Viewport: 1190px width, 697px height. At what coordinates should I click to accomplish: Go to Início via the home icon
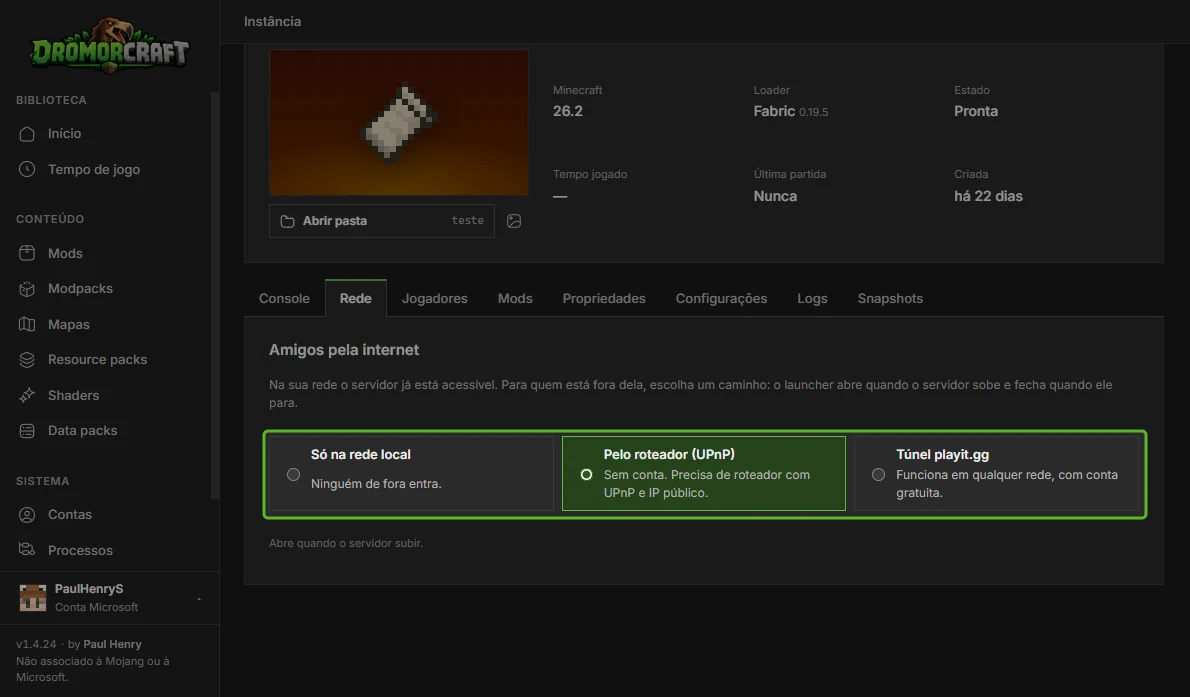(27, 134)
